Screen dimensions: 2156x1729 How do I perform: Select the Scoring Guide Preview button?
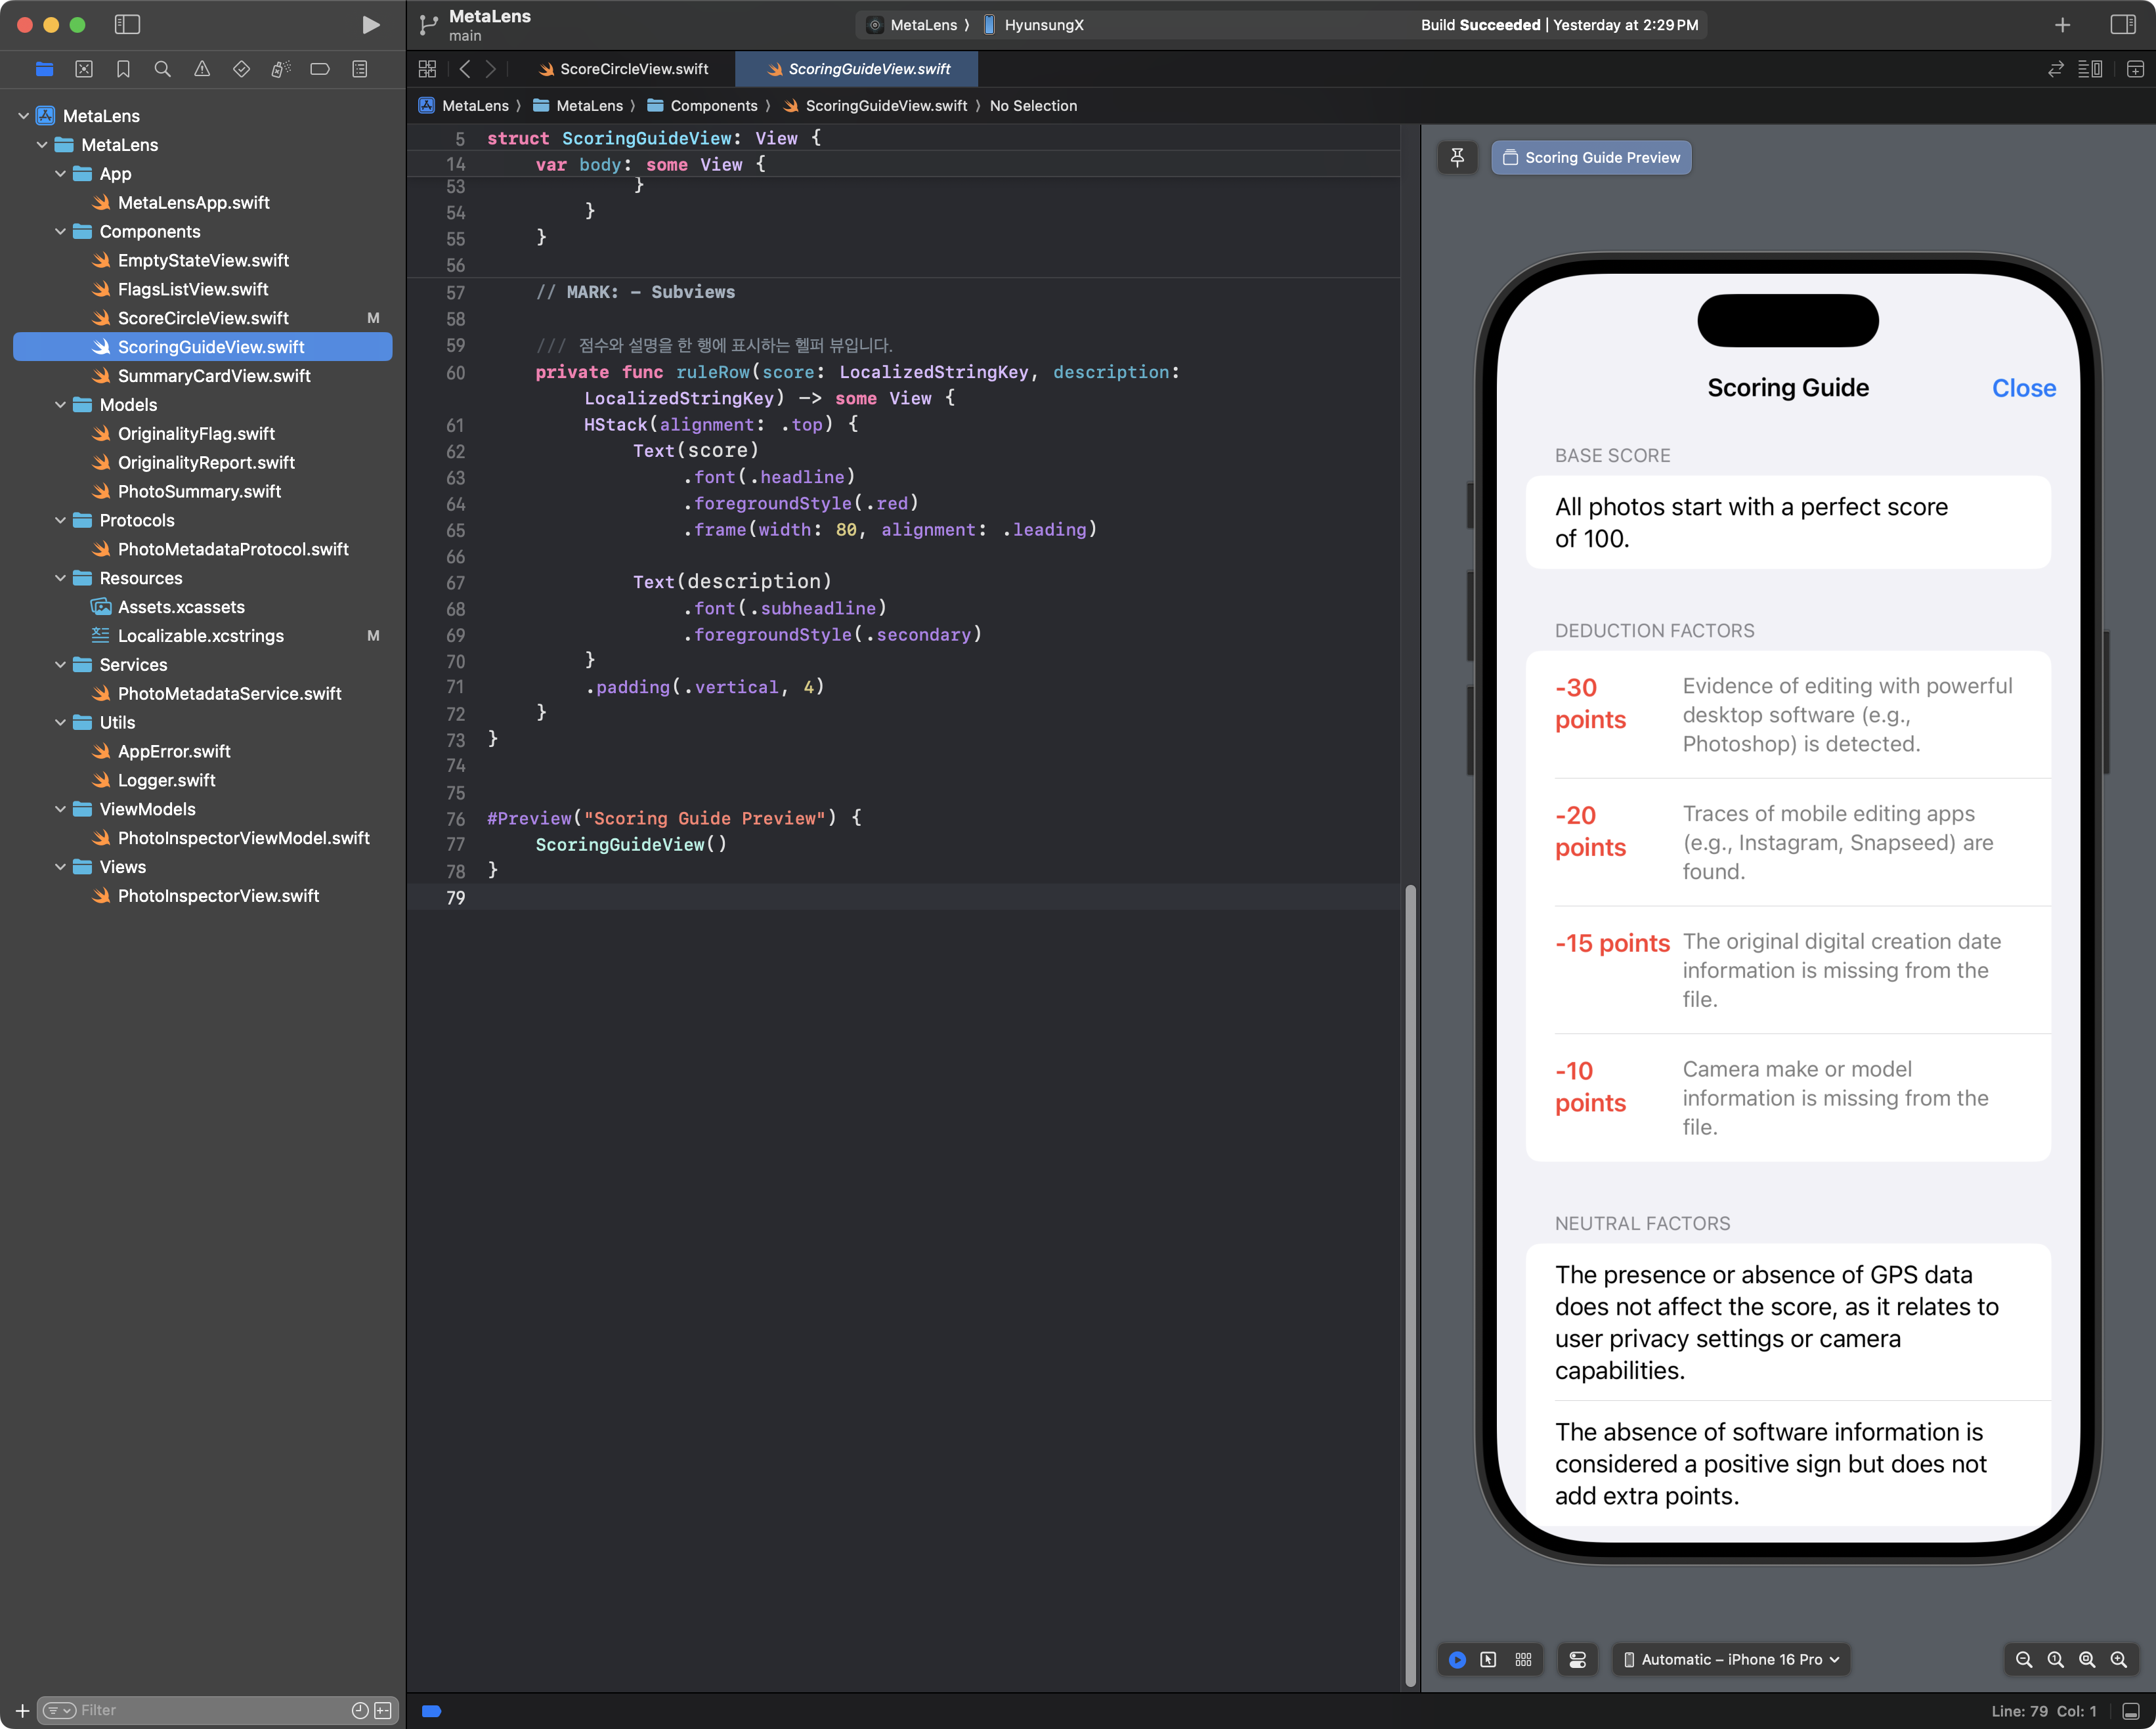[x=1591, y=157]
